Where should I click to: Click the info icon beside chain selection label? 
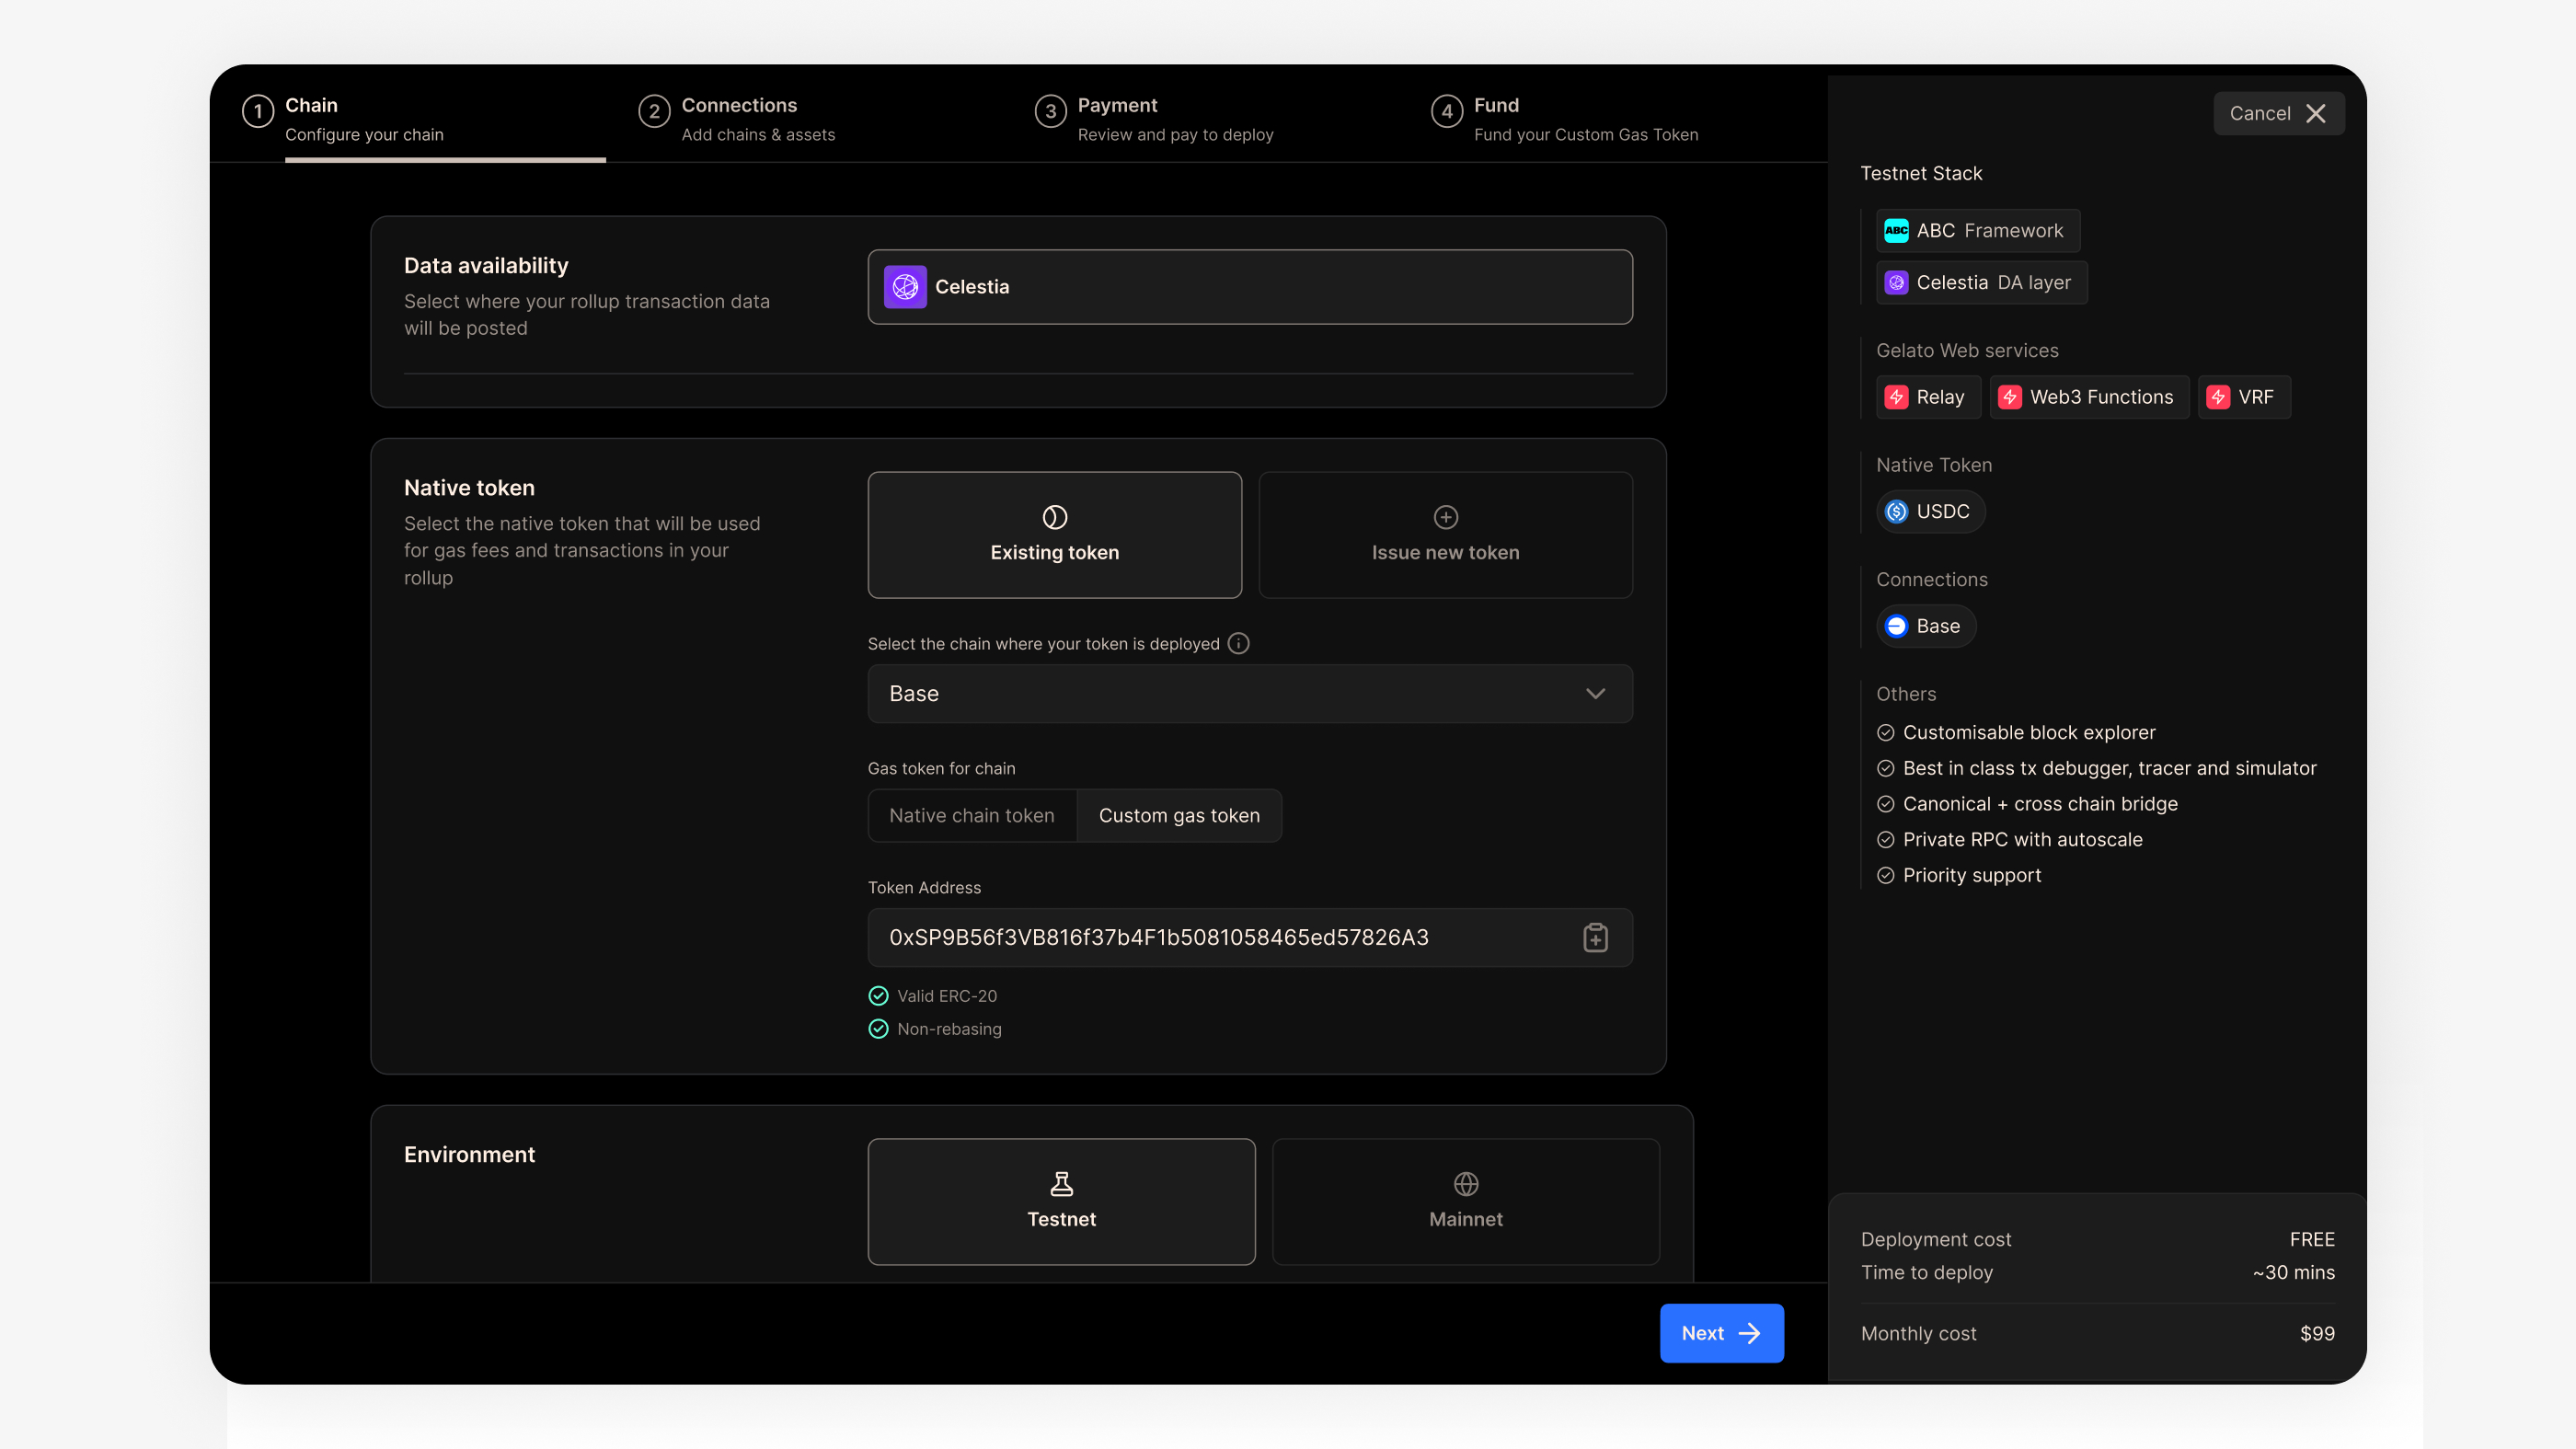click(1239, 644)
